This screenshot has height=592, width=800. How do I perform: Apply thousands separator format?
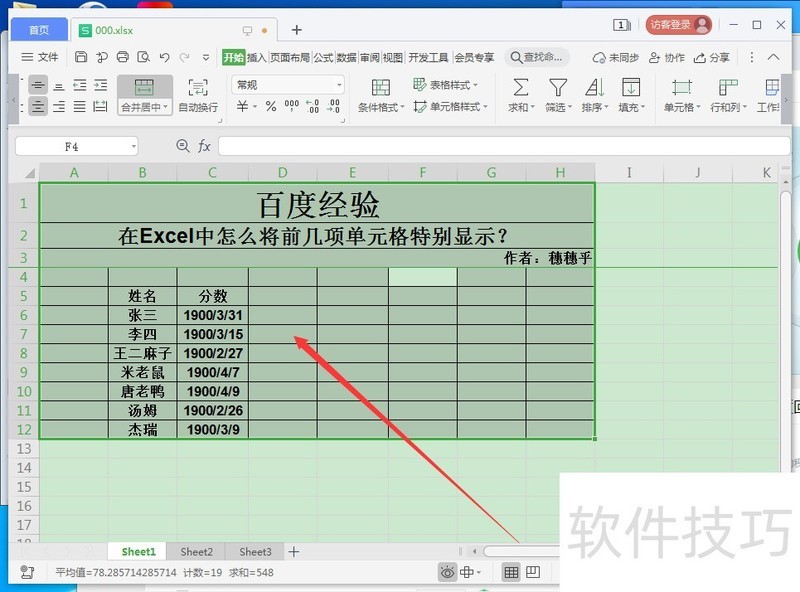click(x=292, y=106)
